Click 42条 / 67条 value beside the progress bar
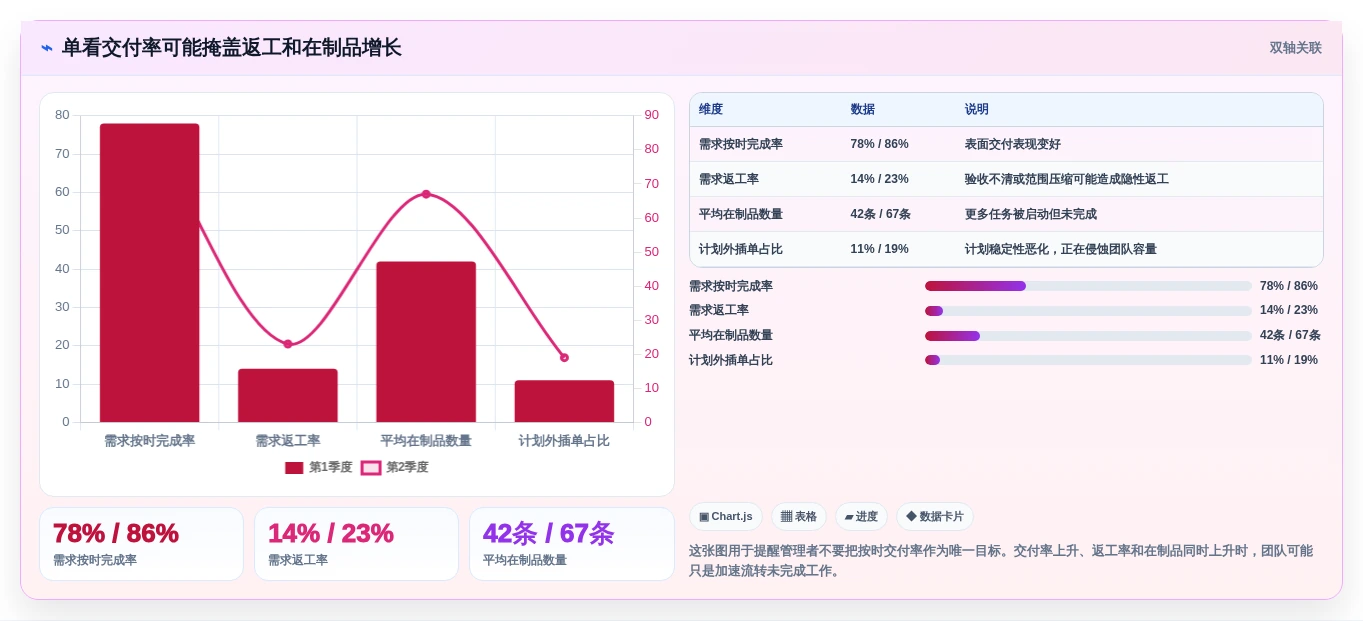Screen dimensions: 1363x621 coord(1290,336)
